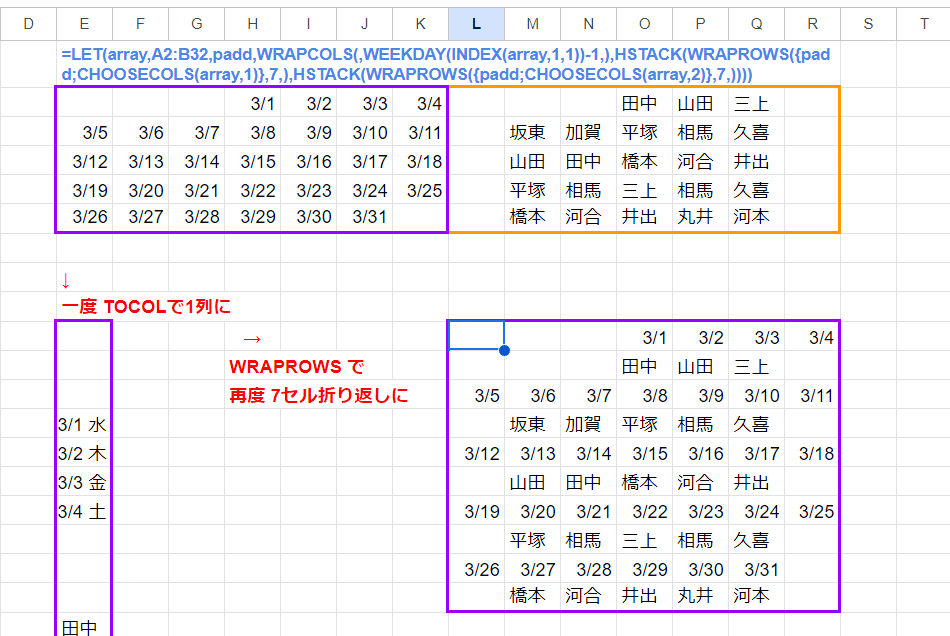Viewport: 950px width, 636px height.
Task: Select the cell 3/3 金
Action: coord(84,483)
